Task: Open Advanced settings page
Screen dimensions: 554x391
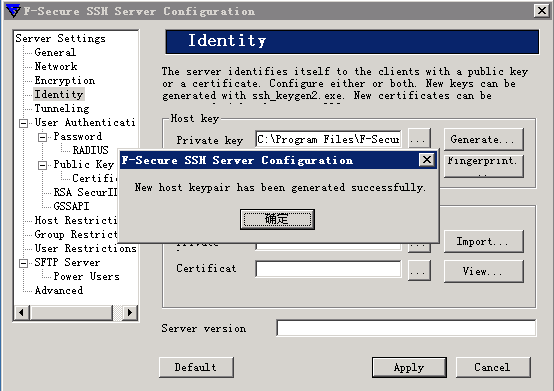Action: coord(59,290)
